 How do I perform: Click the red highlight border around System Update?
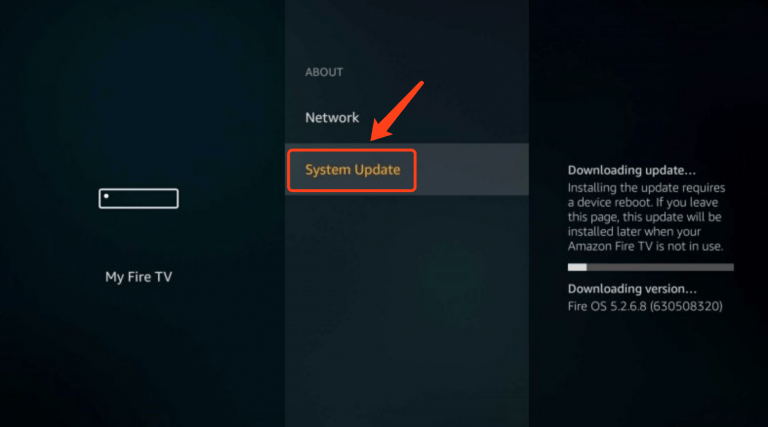(352, 151)
